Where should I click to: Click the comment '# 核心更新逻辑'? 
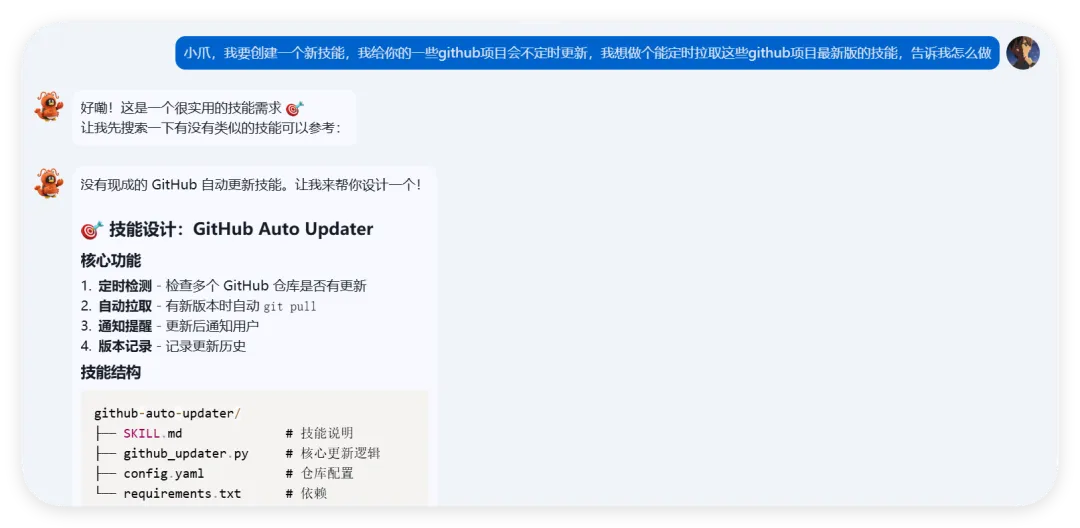coord(333,454)
